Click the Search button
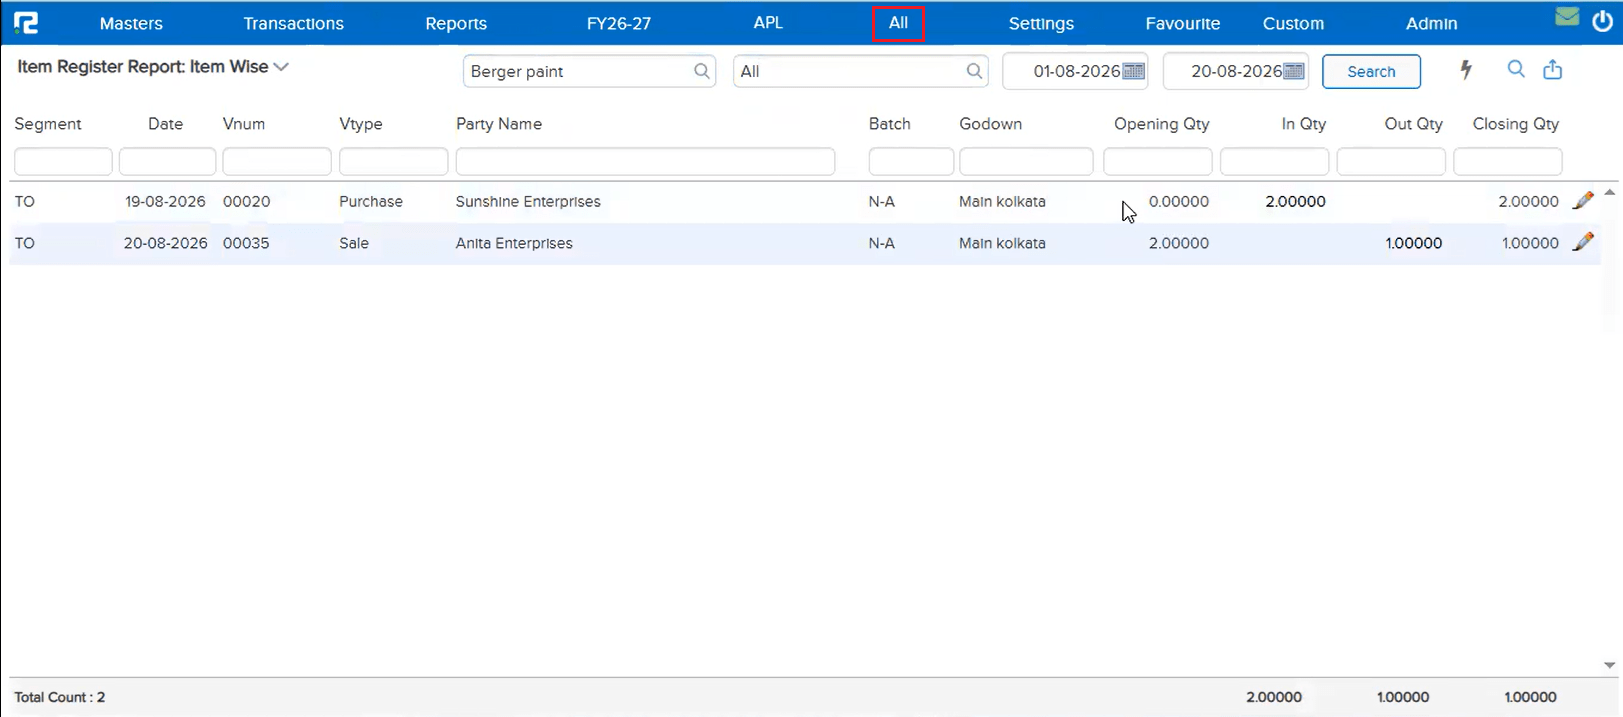 pos(1371,71)
